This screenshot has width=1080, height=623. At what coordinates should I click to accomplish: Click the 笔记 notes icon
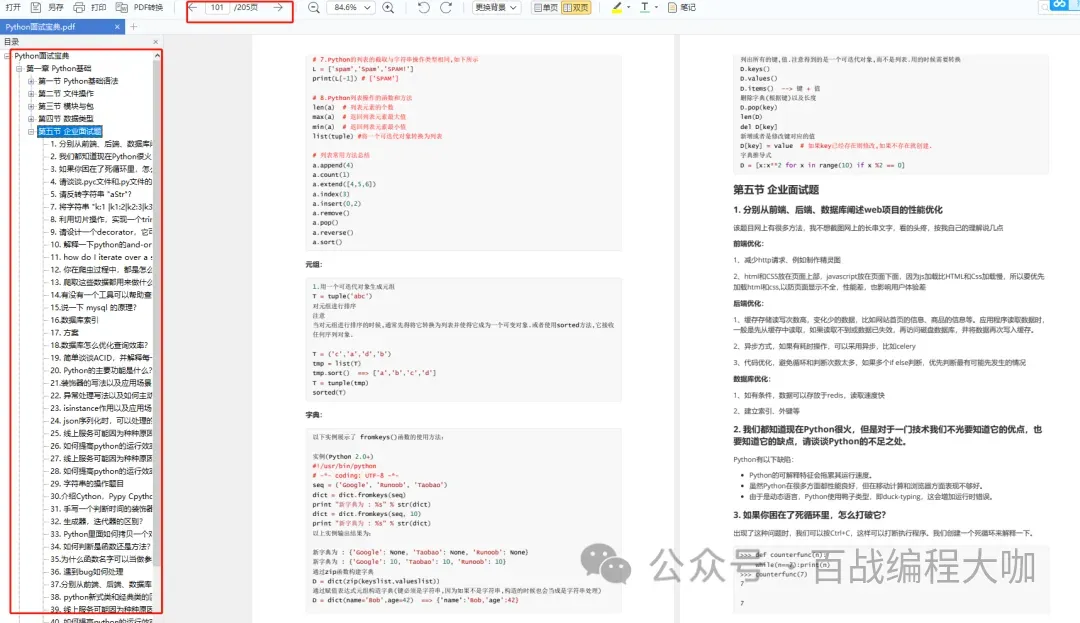pos(672,8)
